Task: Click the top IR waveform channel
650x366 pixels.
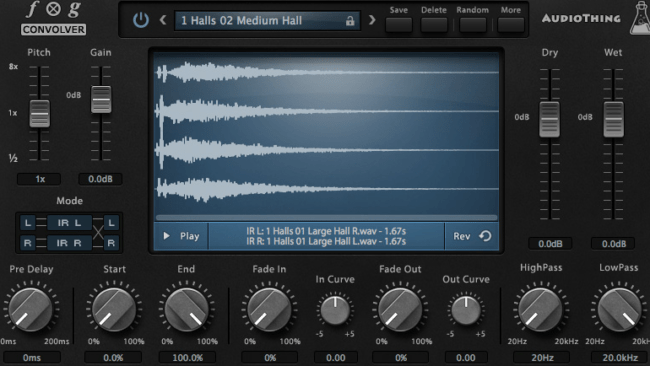Action: (327, 73)
